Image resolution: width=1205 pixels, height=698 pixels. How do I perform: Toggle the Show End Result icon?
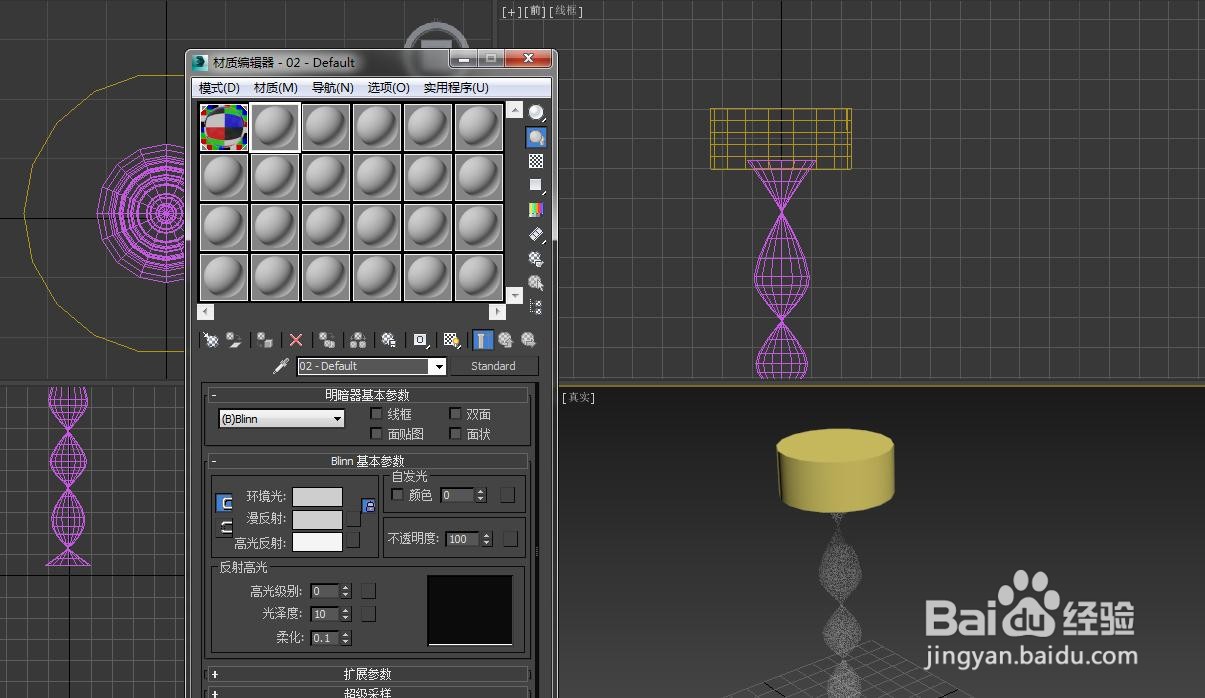pyautogui.click(x=483, y=340)
